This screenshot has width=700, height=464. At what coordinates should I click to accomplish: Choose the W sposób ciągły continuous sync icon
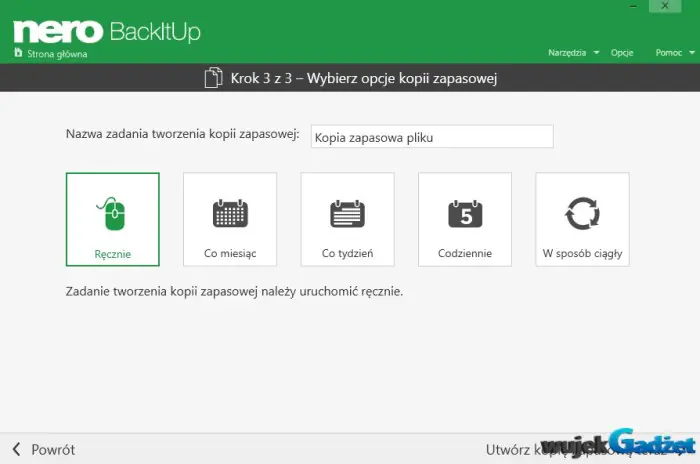pos(582,213)
